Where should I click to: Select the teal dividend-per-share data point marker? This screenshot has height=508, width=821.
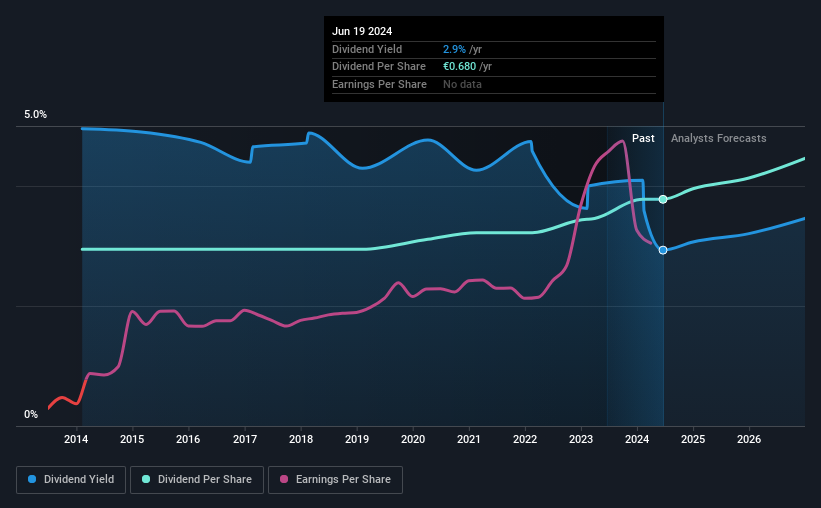pos(663,199)
